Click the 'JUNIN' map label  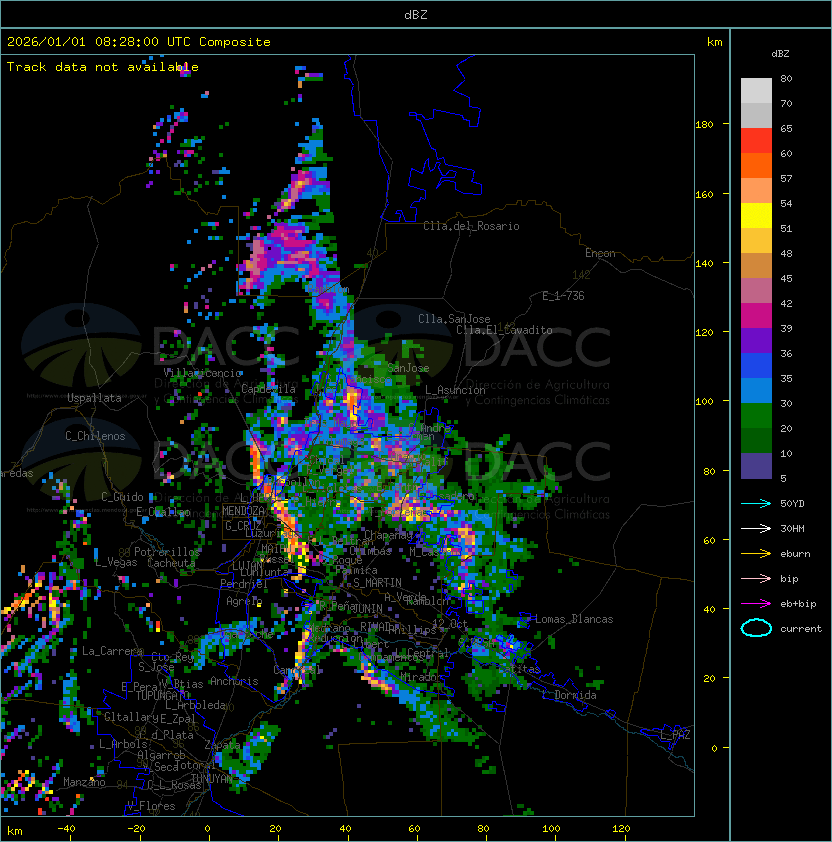point(368,608)
